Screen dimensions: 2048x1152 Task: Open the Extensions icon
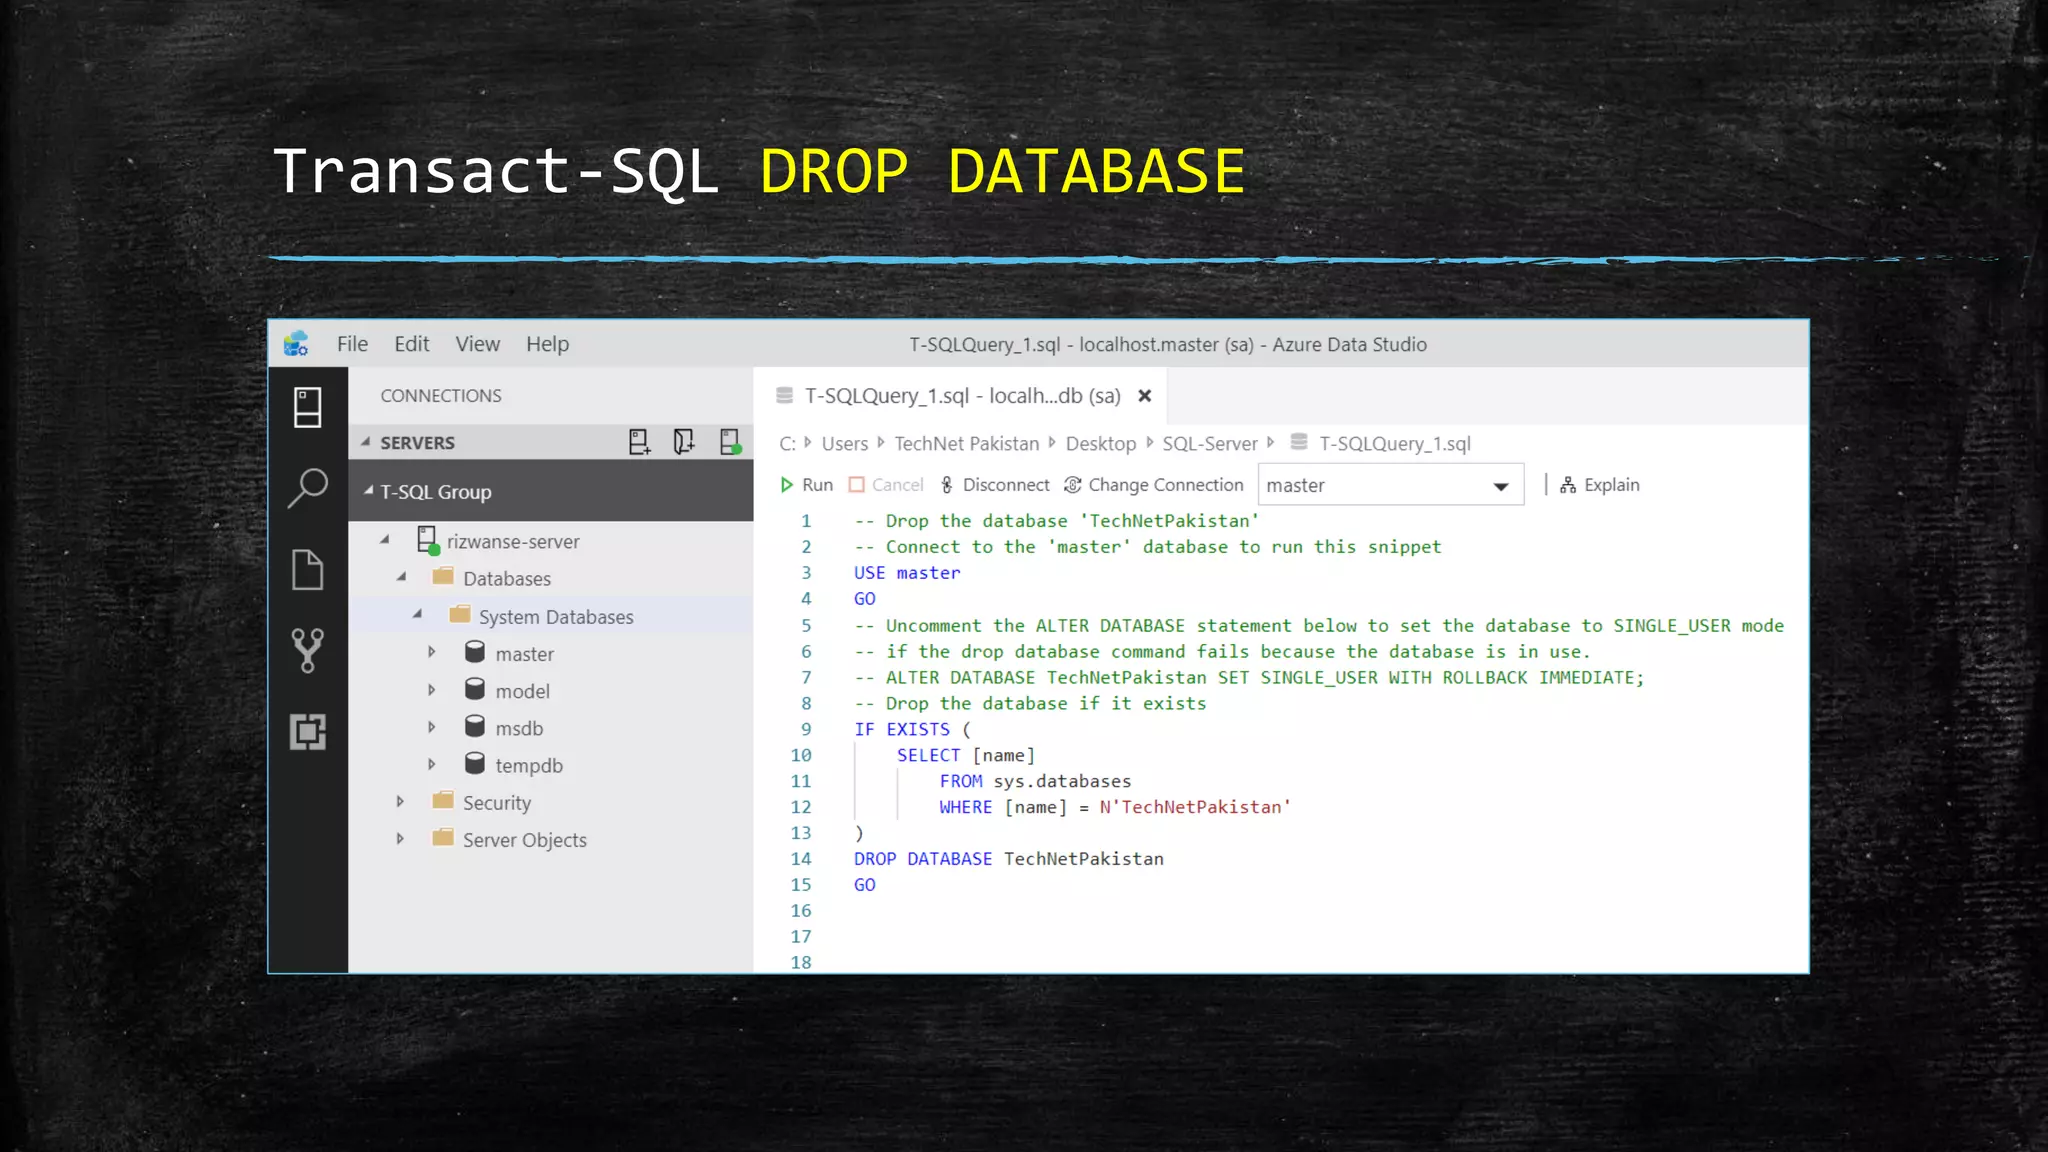pyautogui.click(x=307, y=732)
